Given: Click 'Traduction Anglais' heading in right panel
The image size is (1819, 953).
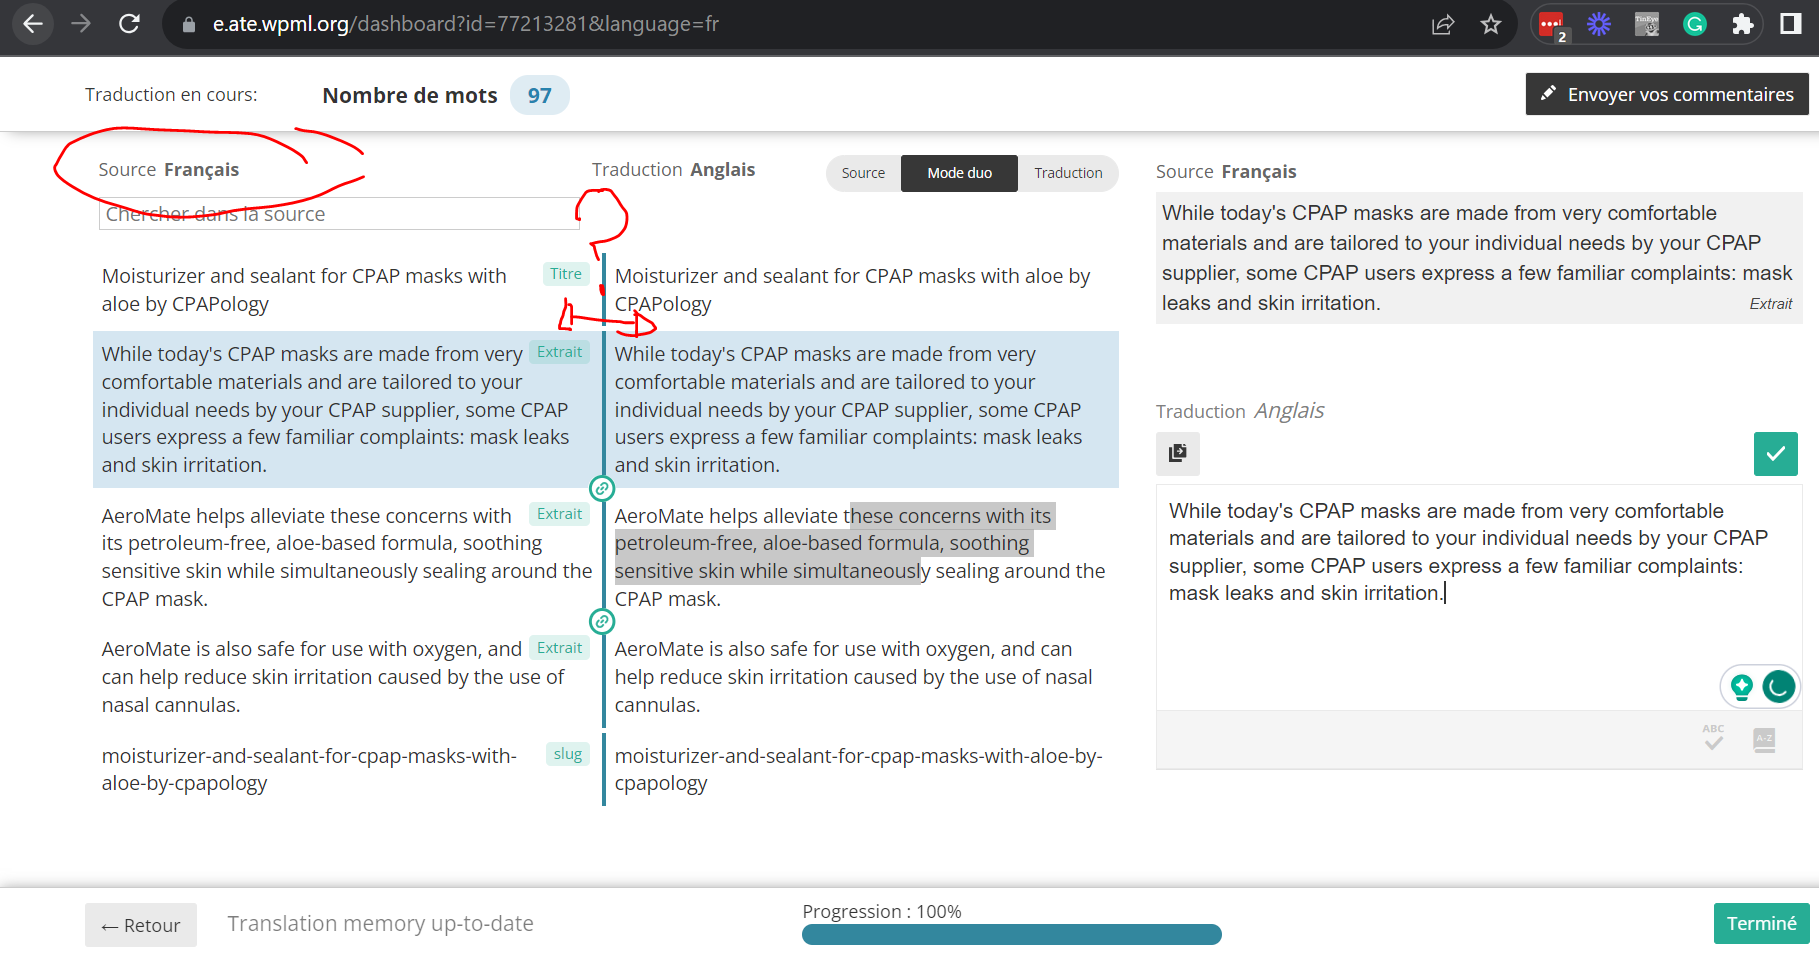Looking at the screenshot, I should 1239,411.
